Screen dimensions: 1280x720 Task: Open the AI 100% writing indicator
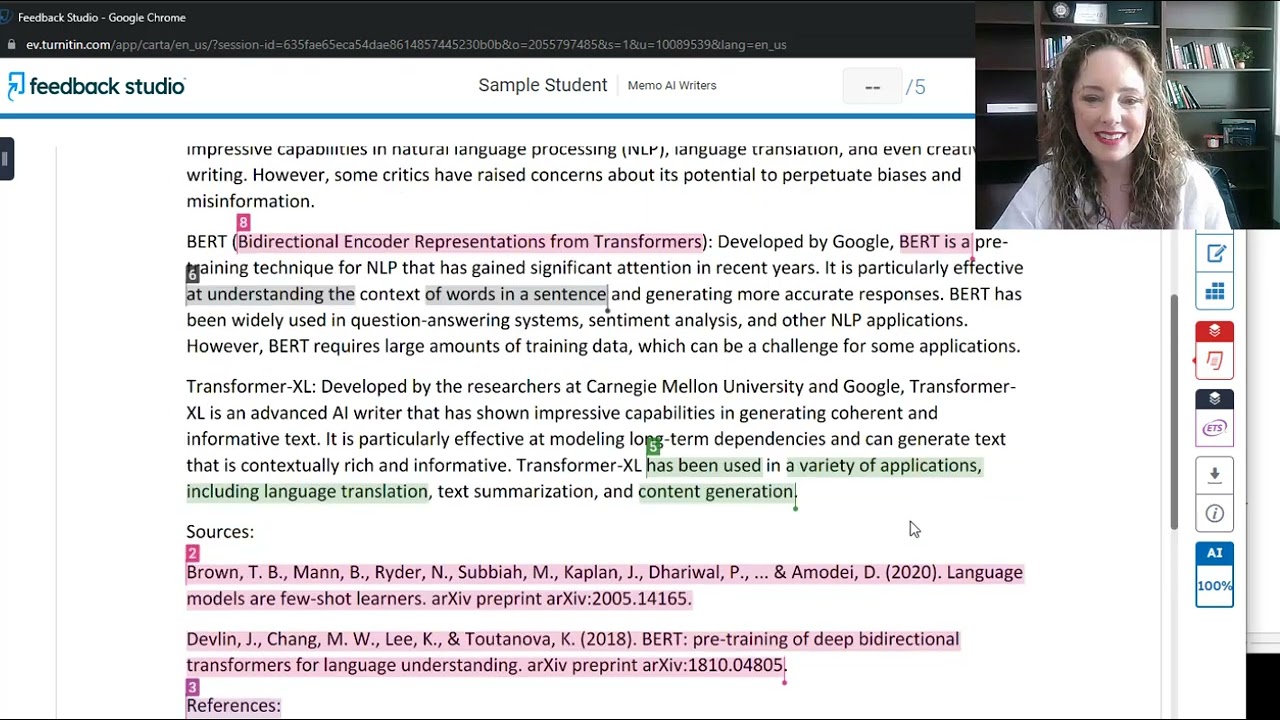[x=1215, y=575]
